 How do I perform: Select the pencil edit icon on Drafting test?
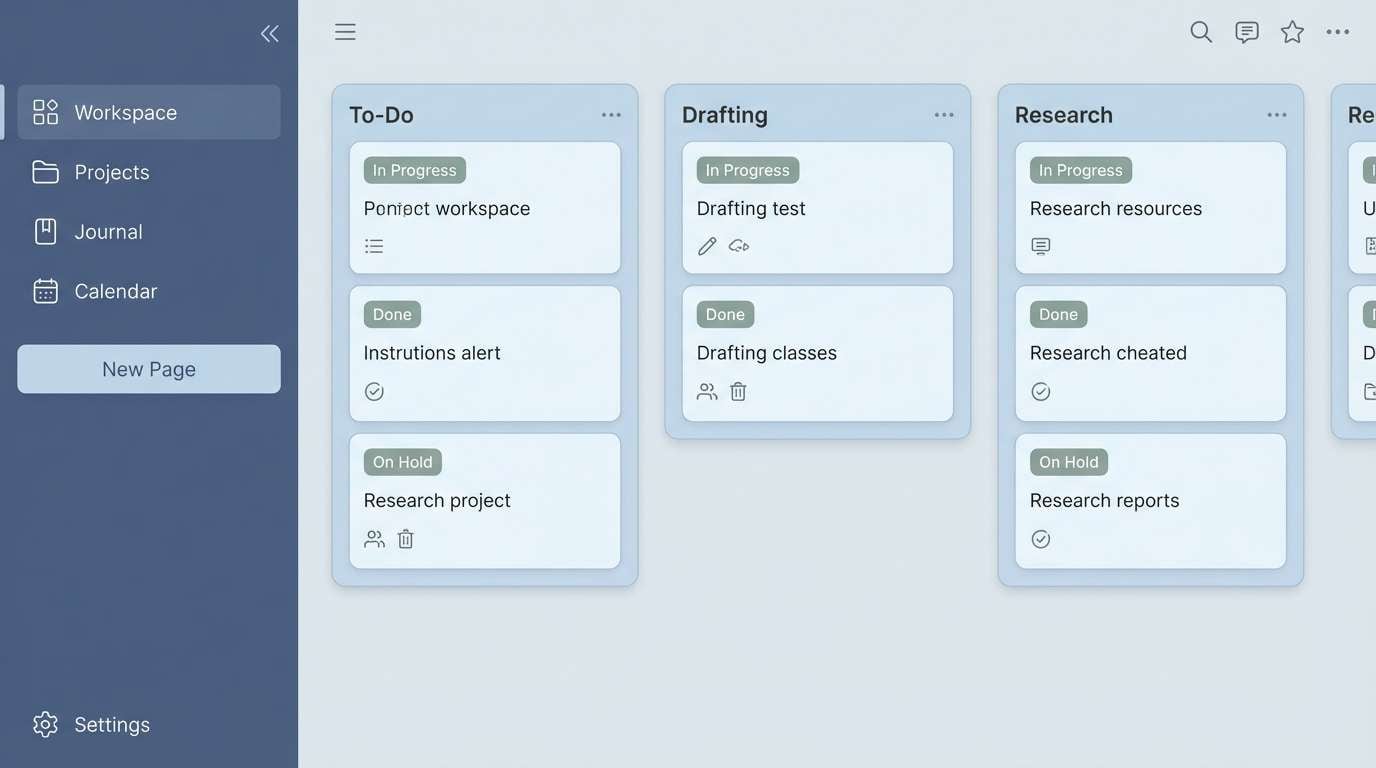click(x=707, y=245)
